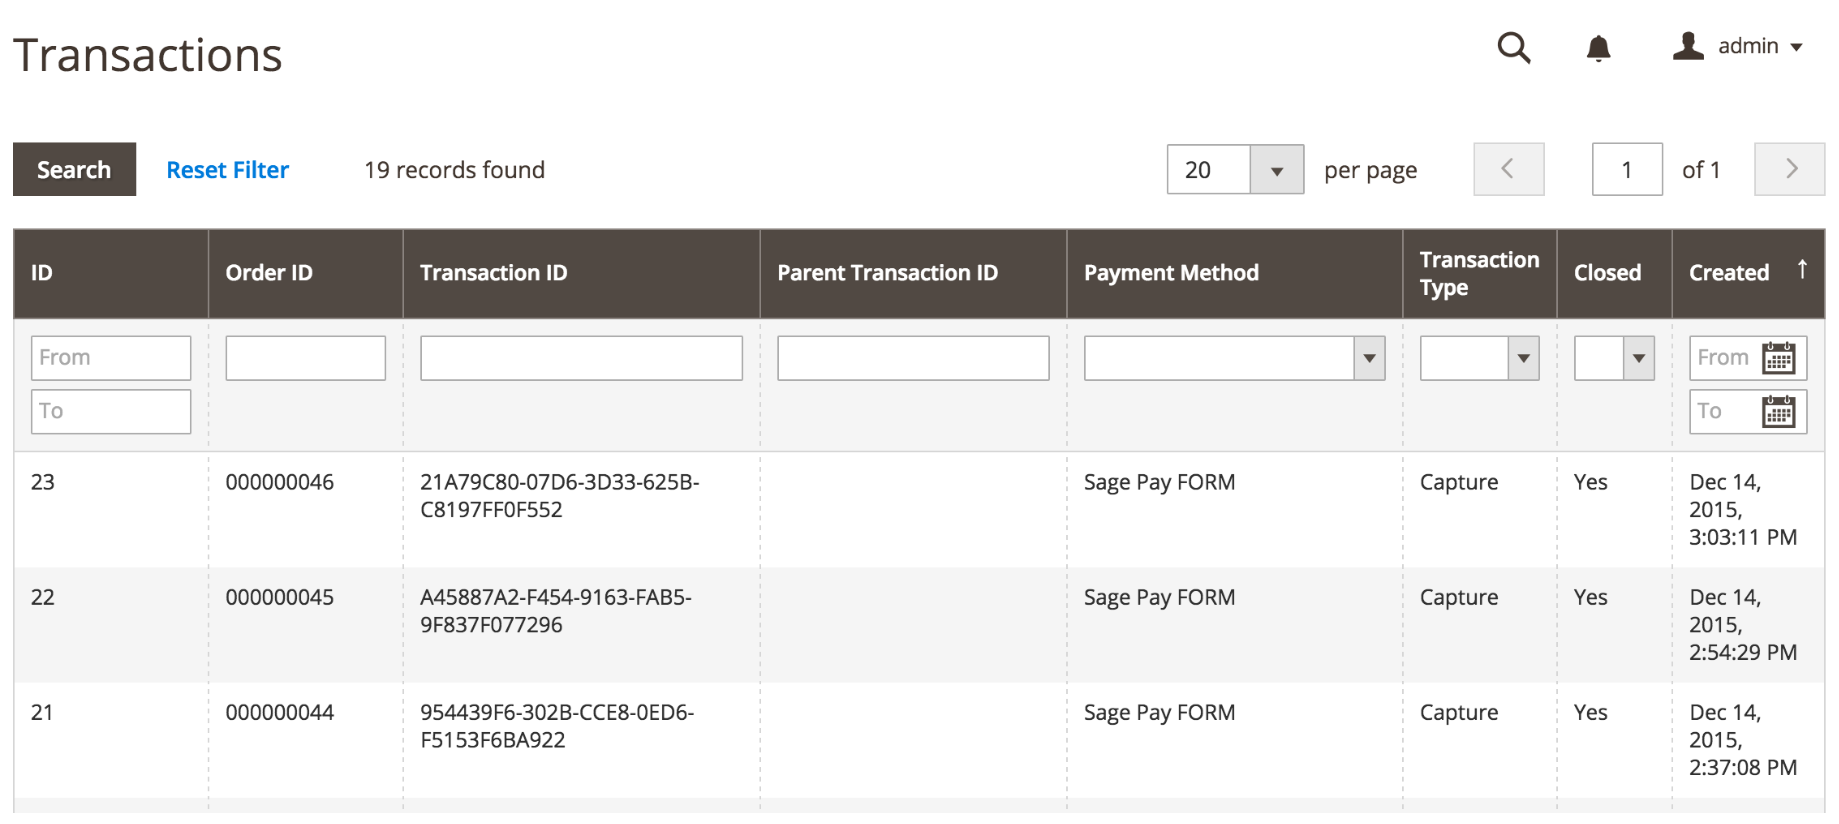Open the notifications bell
This screenshot has height=824, width=1839.
pos(1598,48)
